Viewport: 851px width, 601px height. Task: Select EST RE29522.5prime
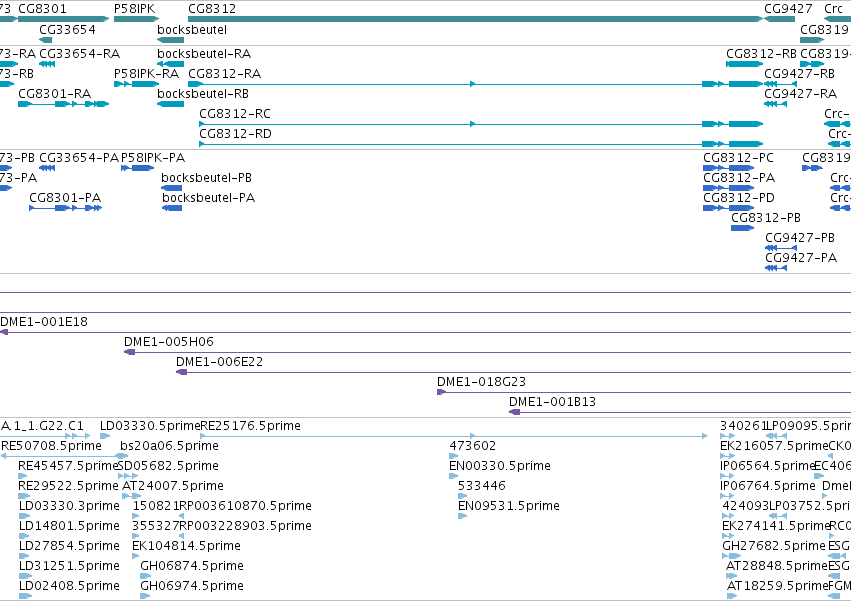pyautogui.click(x=24, y=496)
